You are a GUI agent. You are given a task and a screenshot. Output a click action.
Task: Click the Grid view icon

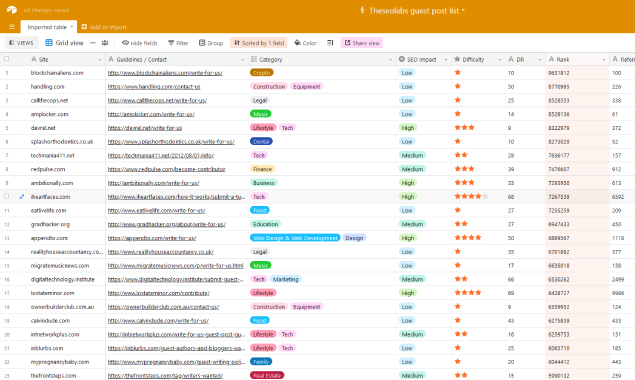pyautogui.click(x=49, y=43)
